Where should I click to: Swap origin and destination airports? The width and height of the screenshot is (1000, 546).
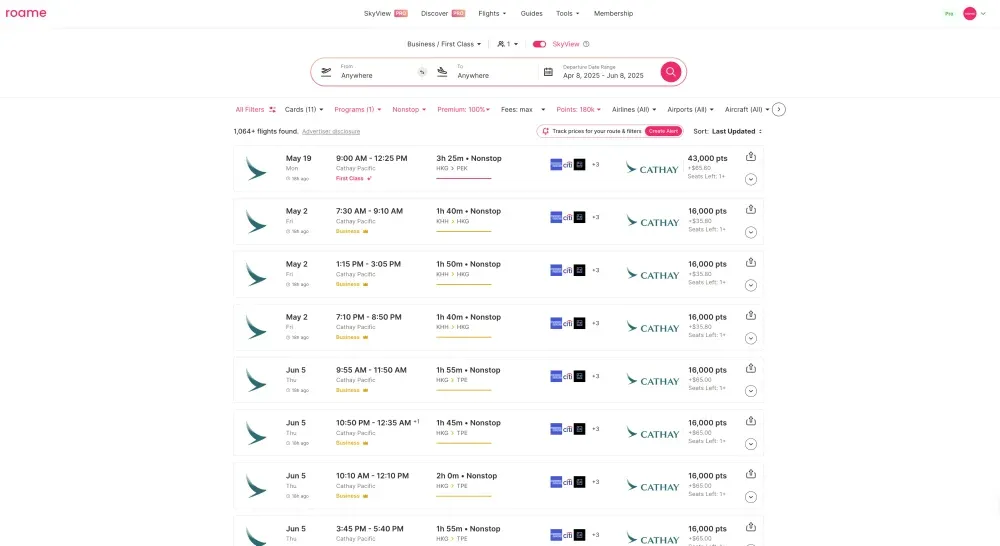click(422, 72)
